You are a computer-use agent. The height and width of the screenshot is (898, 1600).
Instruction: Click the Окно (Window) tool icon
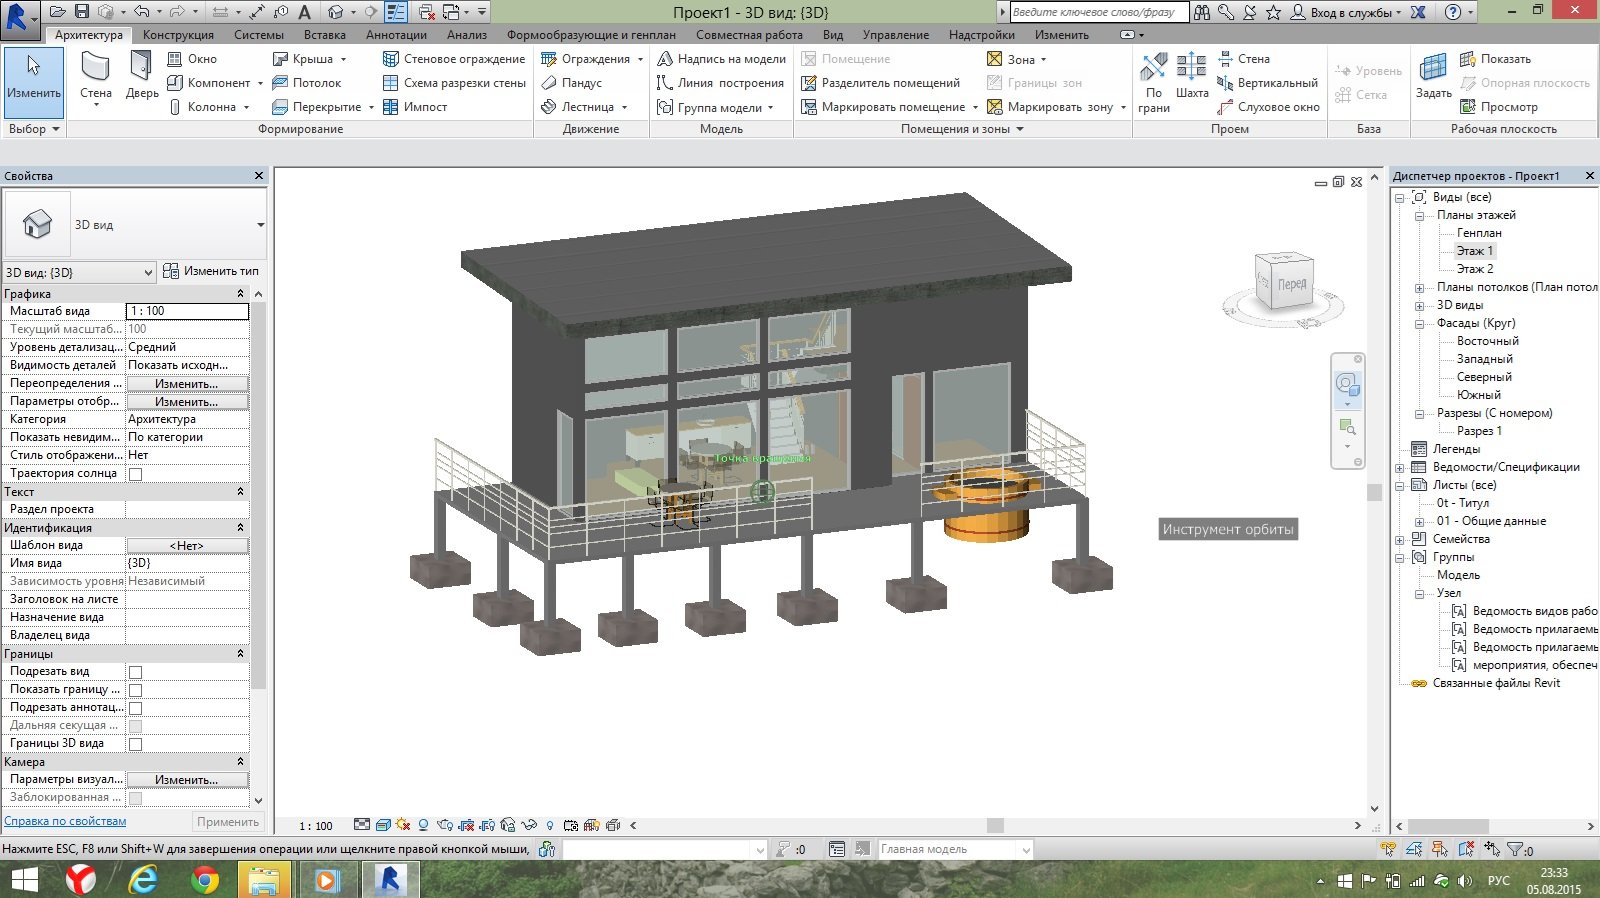[175, 59]
